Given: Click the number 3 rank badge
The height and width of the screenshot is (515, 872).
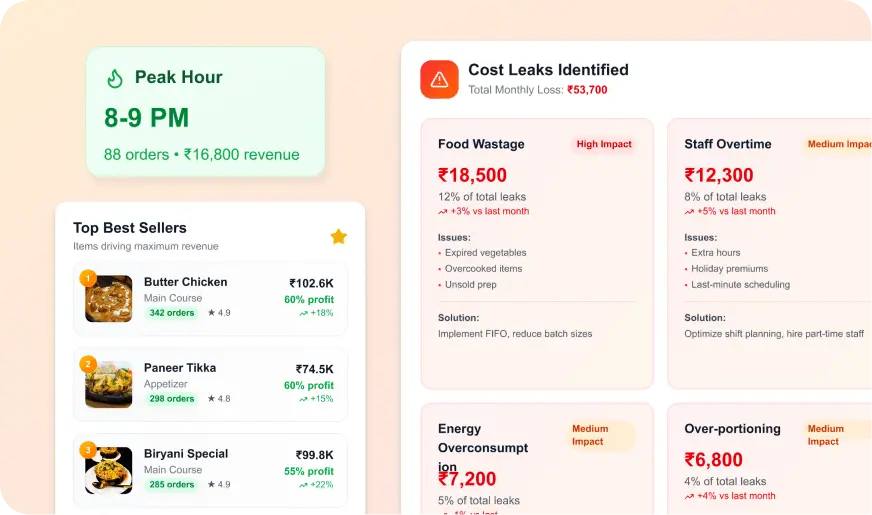Looking at the screenshot, I should 87,450.
